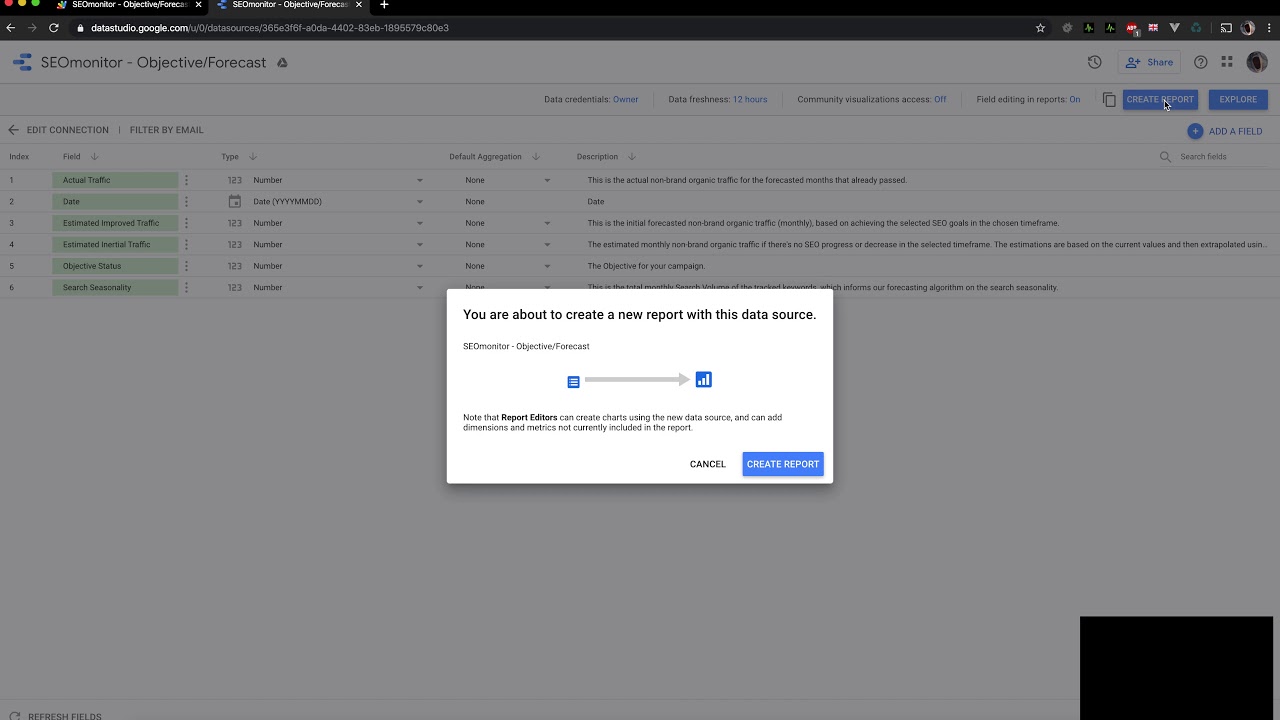Click the Drive icon beside the title

[282, 62]
